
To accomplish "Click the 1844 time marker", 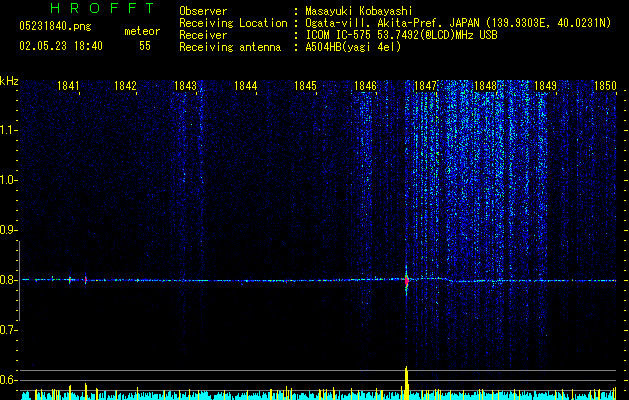I will tap(246, 86).
